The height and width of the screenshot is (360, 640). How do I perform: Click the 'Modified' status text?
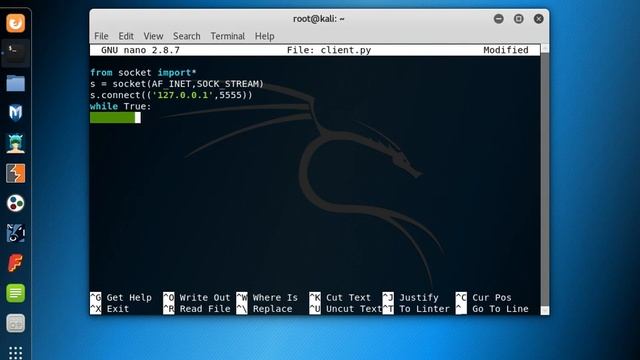pyautogui.click(x=506, y=50)
